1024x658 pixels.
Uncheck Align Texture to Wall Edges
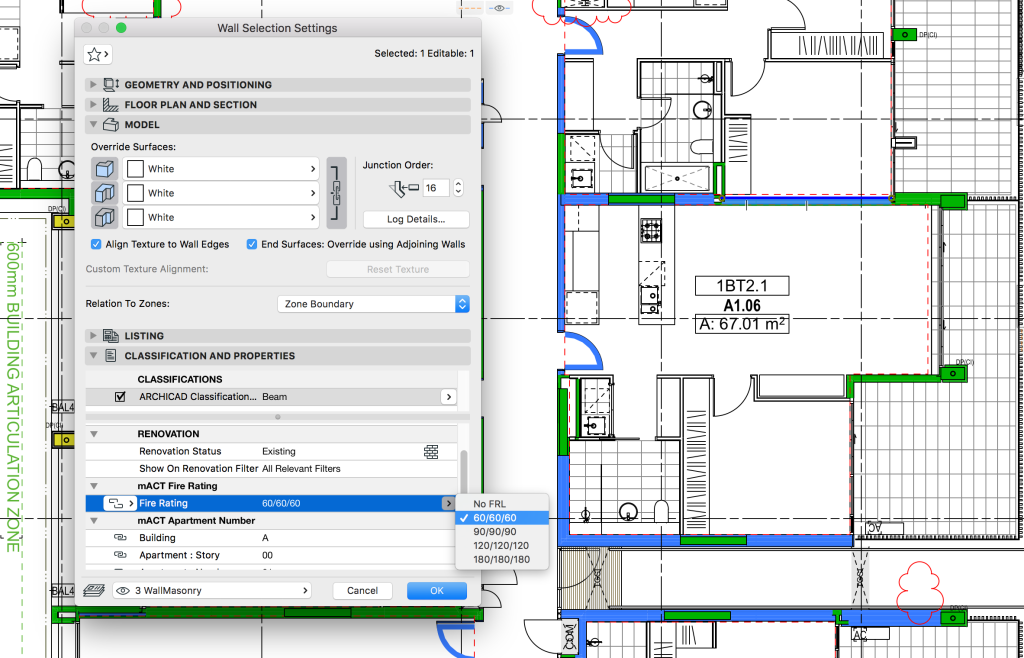97,244
